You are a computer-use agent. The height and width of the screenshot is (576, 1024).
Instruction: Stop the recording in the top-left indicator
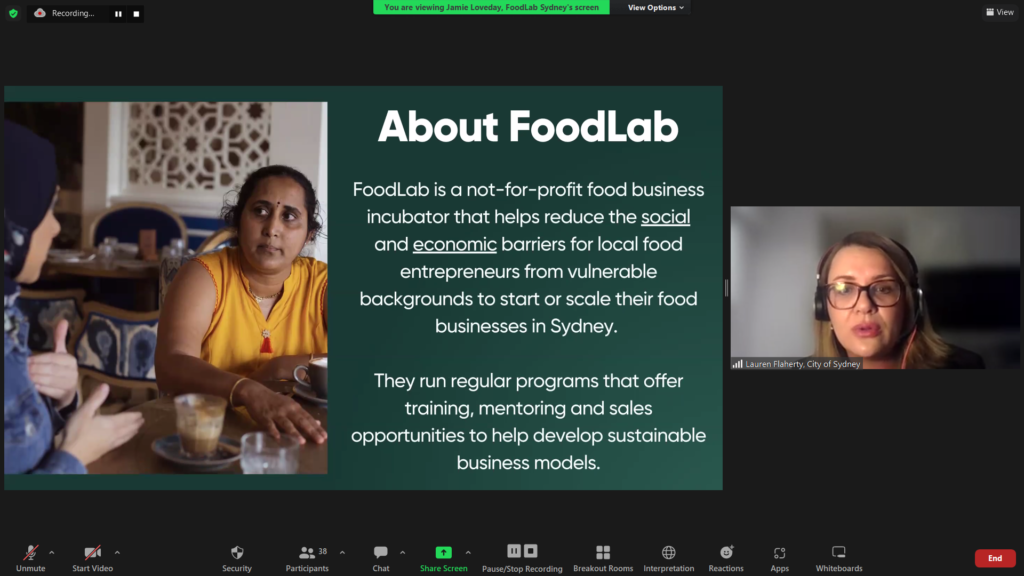click(136, 13)
